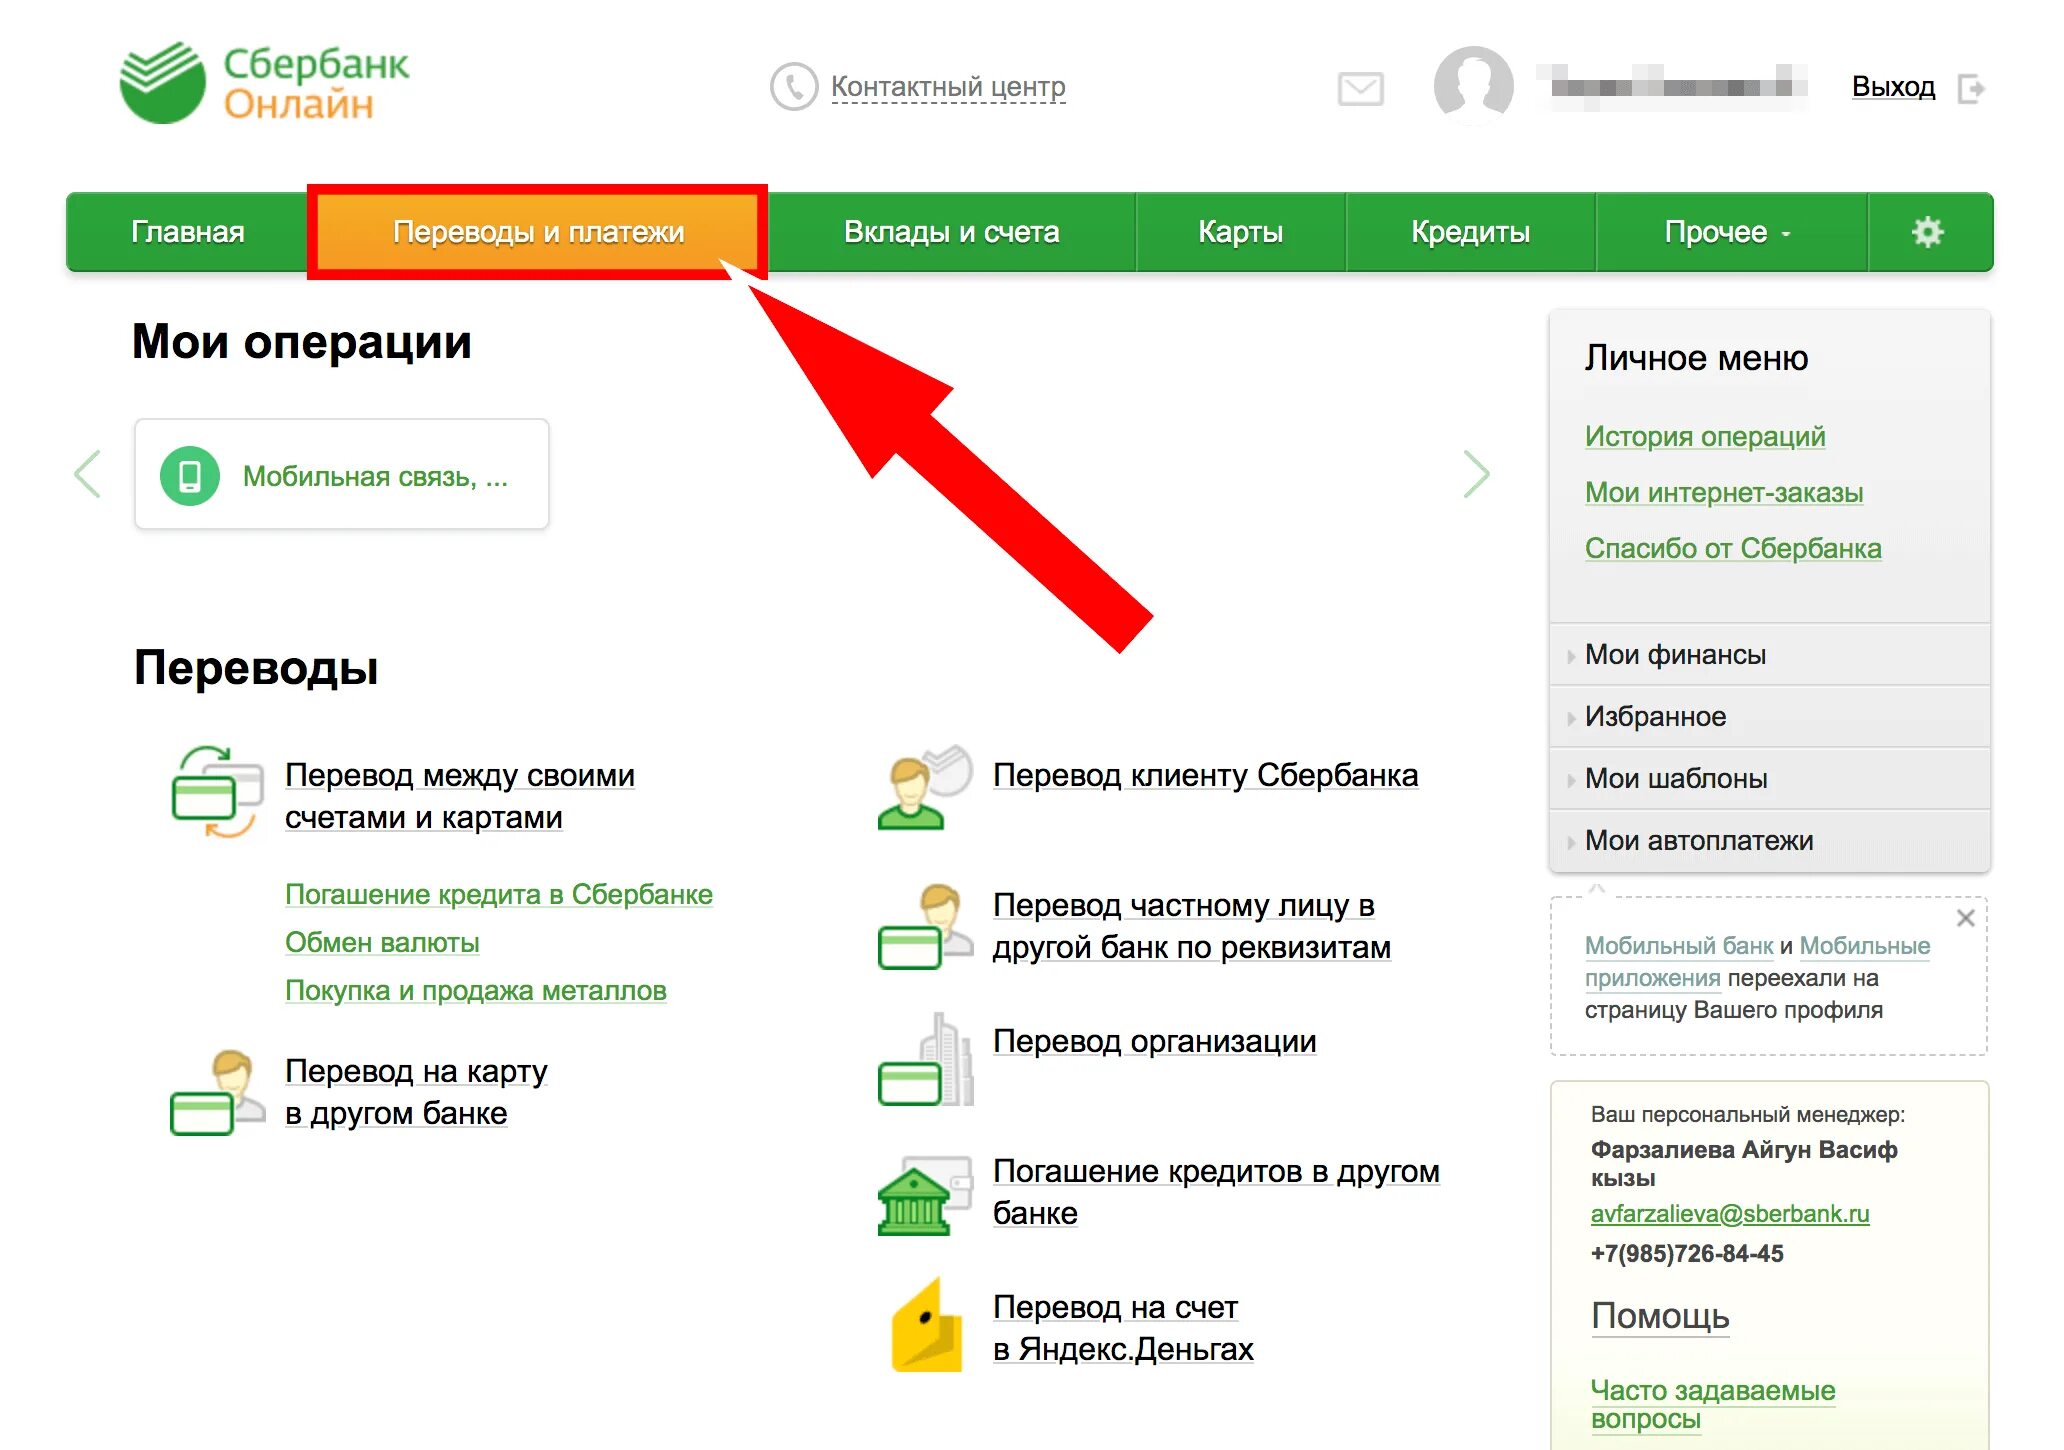Screen dimensions: 2064x1450
Task: Open the mail envelope icon
Action: point(1360,89)
